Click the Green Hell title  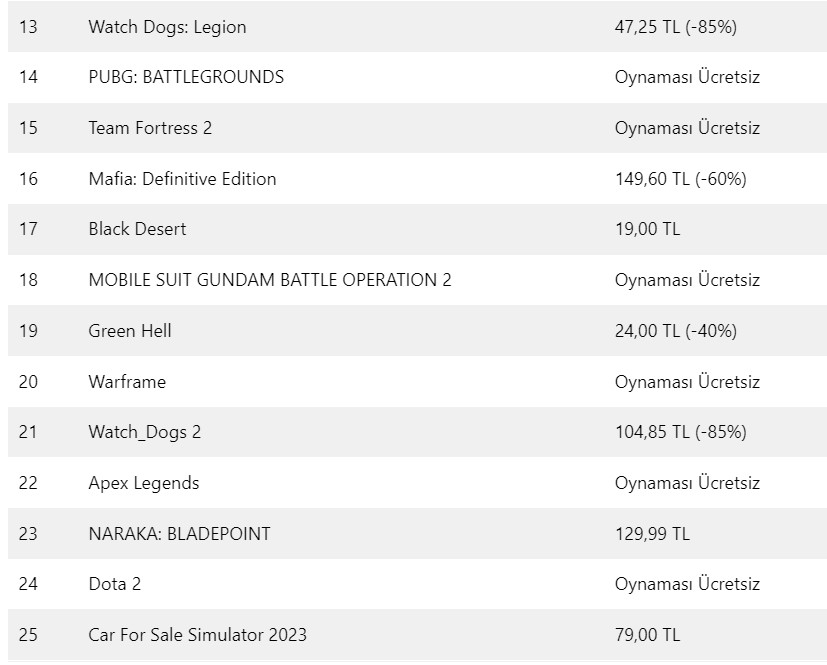click(x=130, y=330)
